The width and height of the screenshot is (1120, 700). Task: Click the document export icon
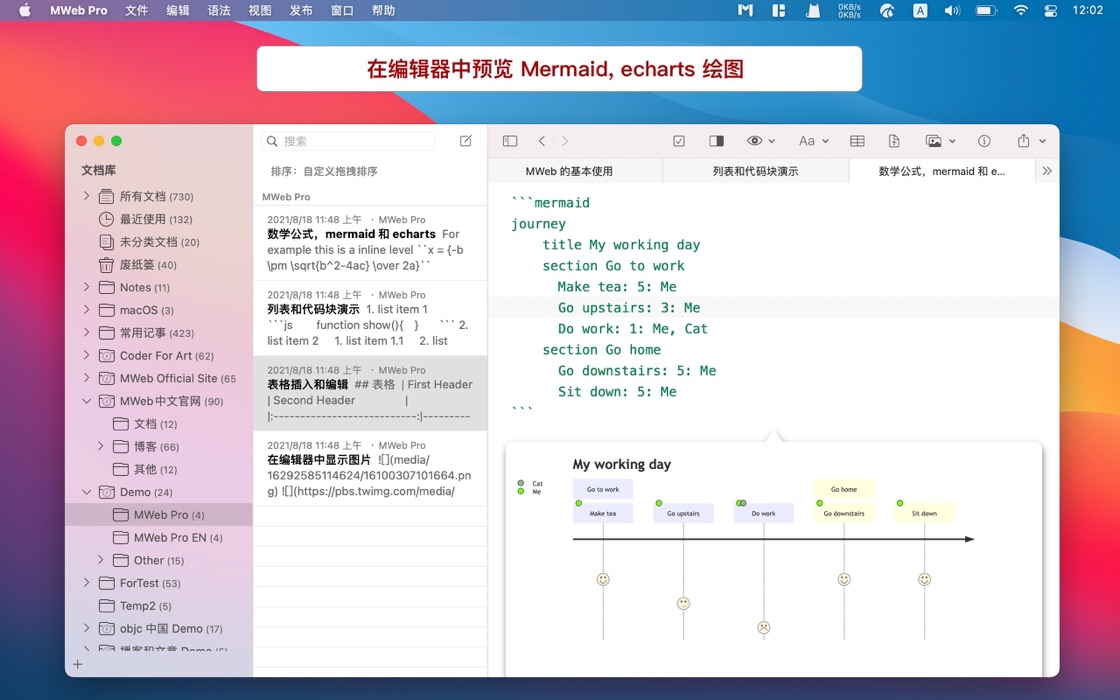point(894,141)
